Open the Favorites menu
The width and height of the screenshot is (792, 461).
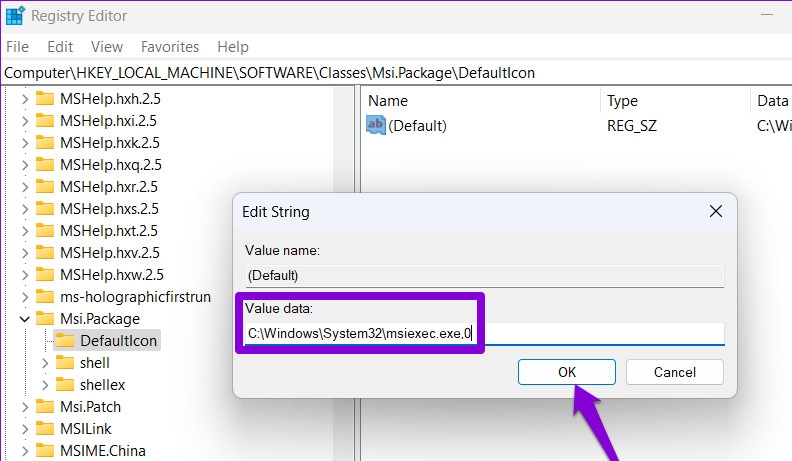click(x=170, y=47)
